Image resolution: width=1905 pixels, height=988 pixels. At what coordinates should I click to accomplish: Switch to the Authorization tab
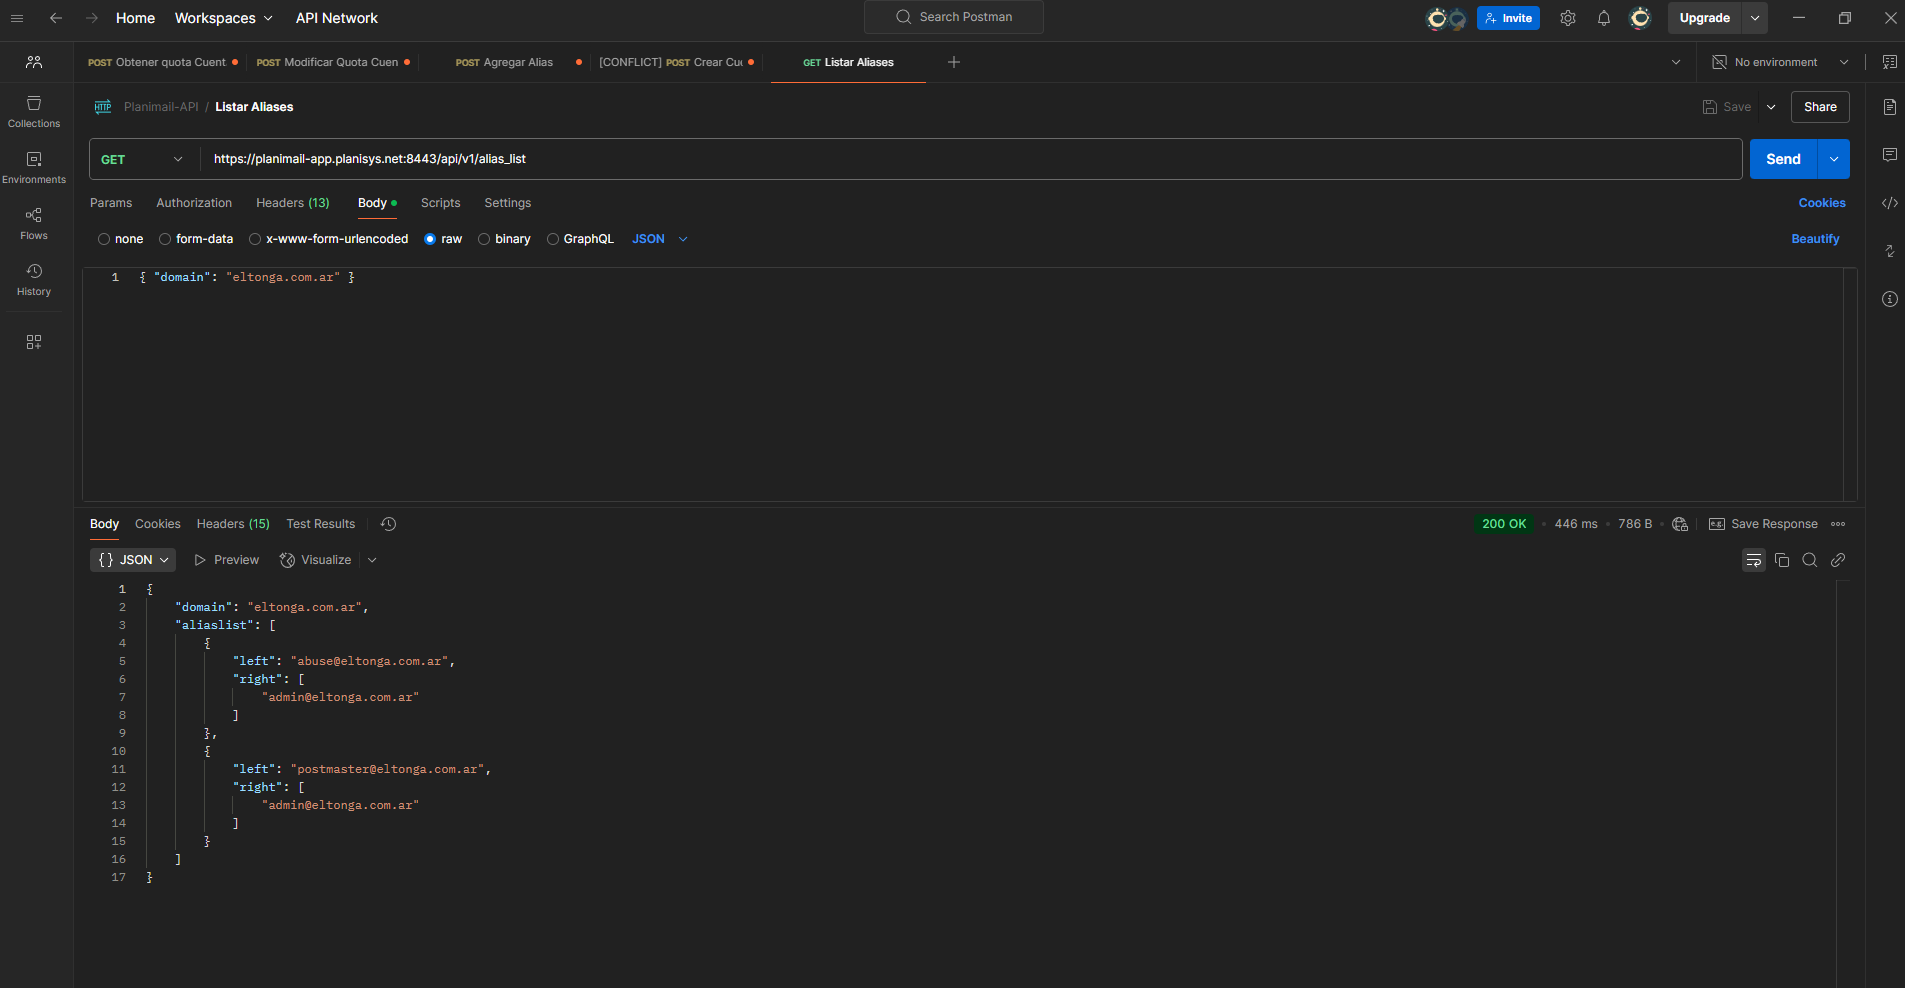click(194, 203)
